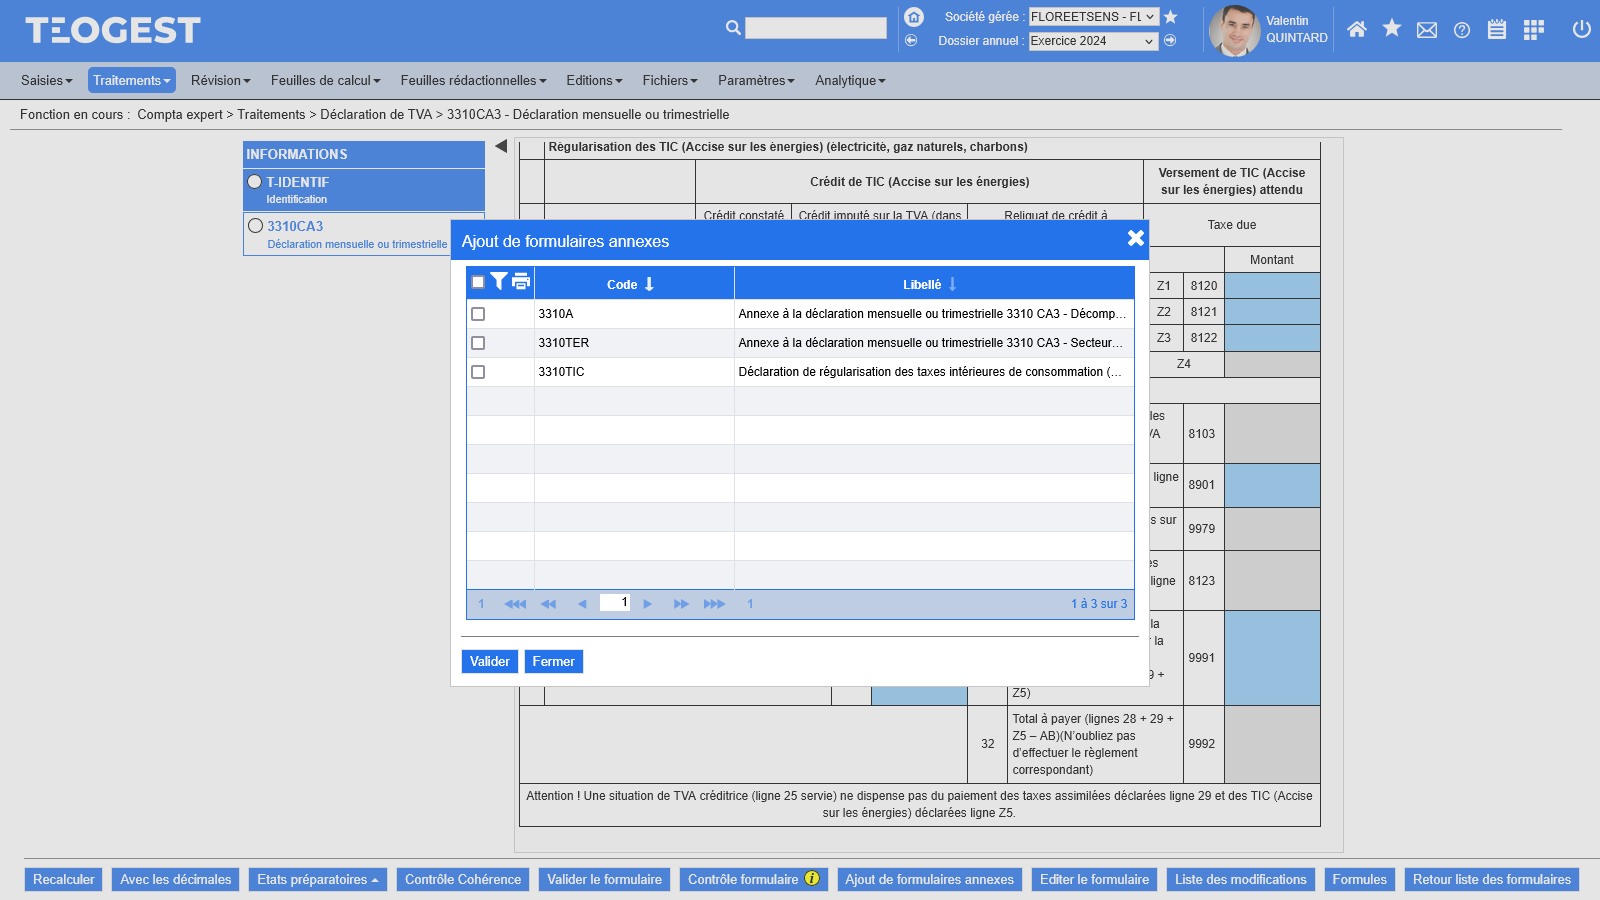This screenshot has height=900, width=1600.
Task: Open the Société gérée dropdown
Action: [x=1093, y=17]
